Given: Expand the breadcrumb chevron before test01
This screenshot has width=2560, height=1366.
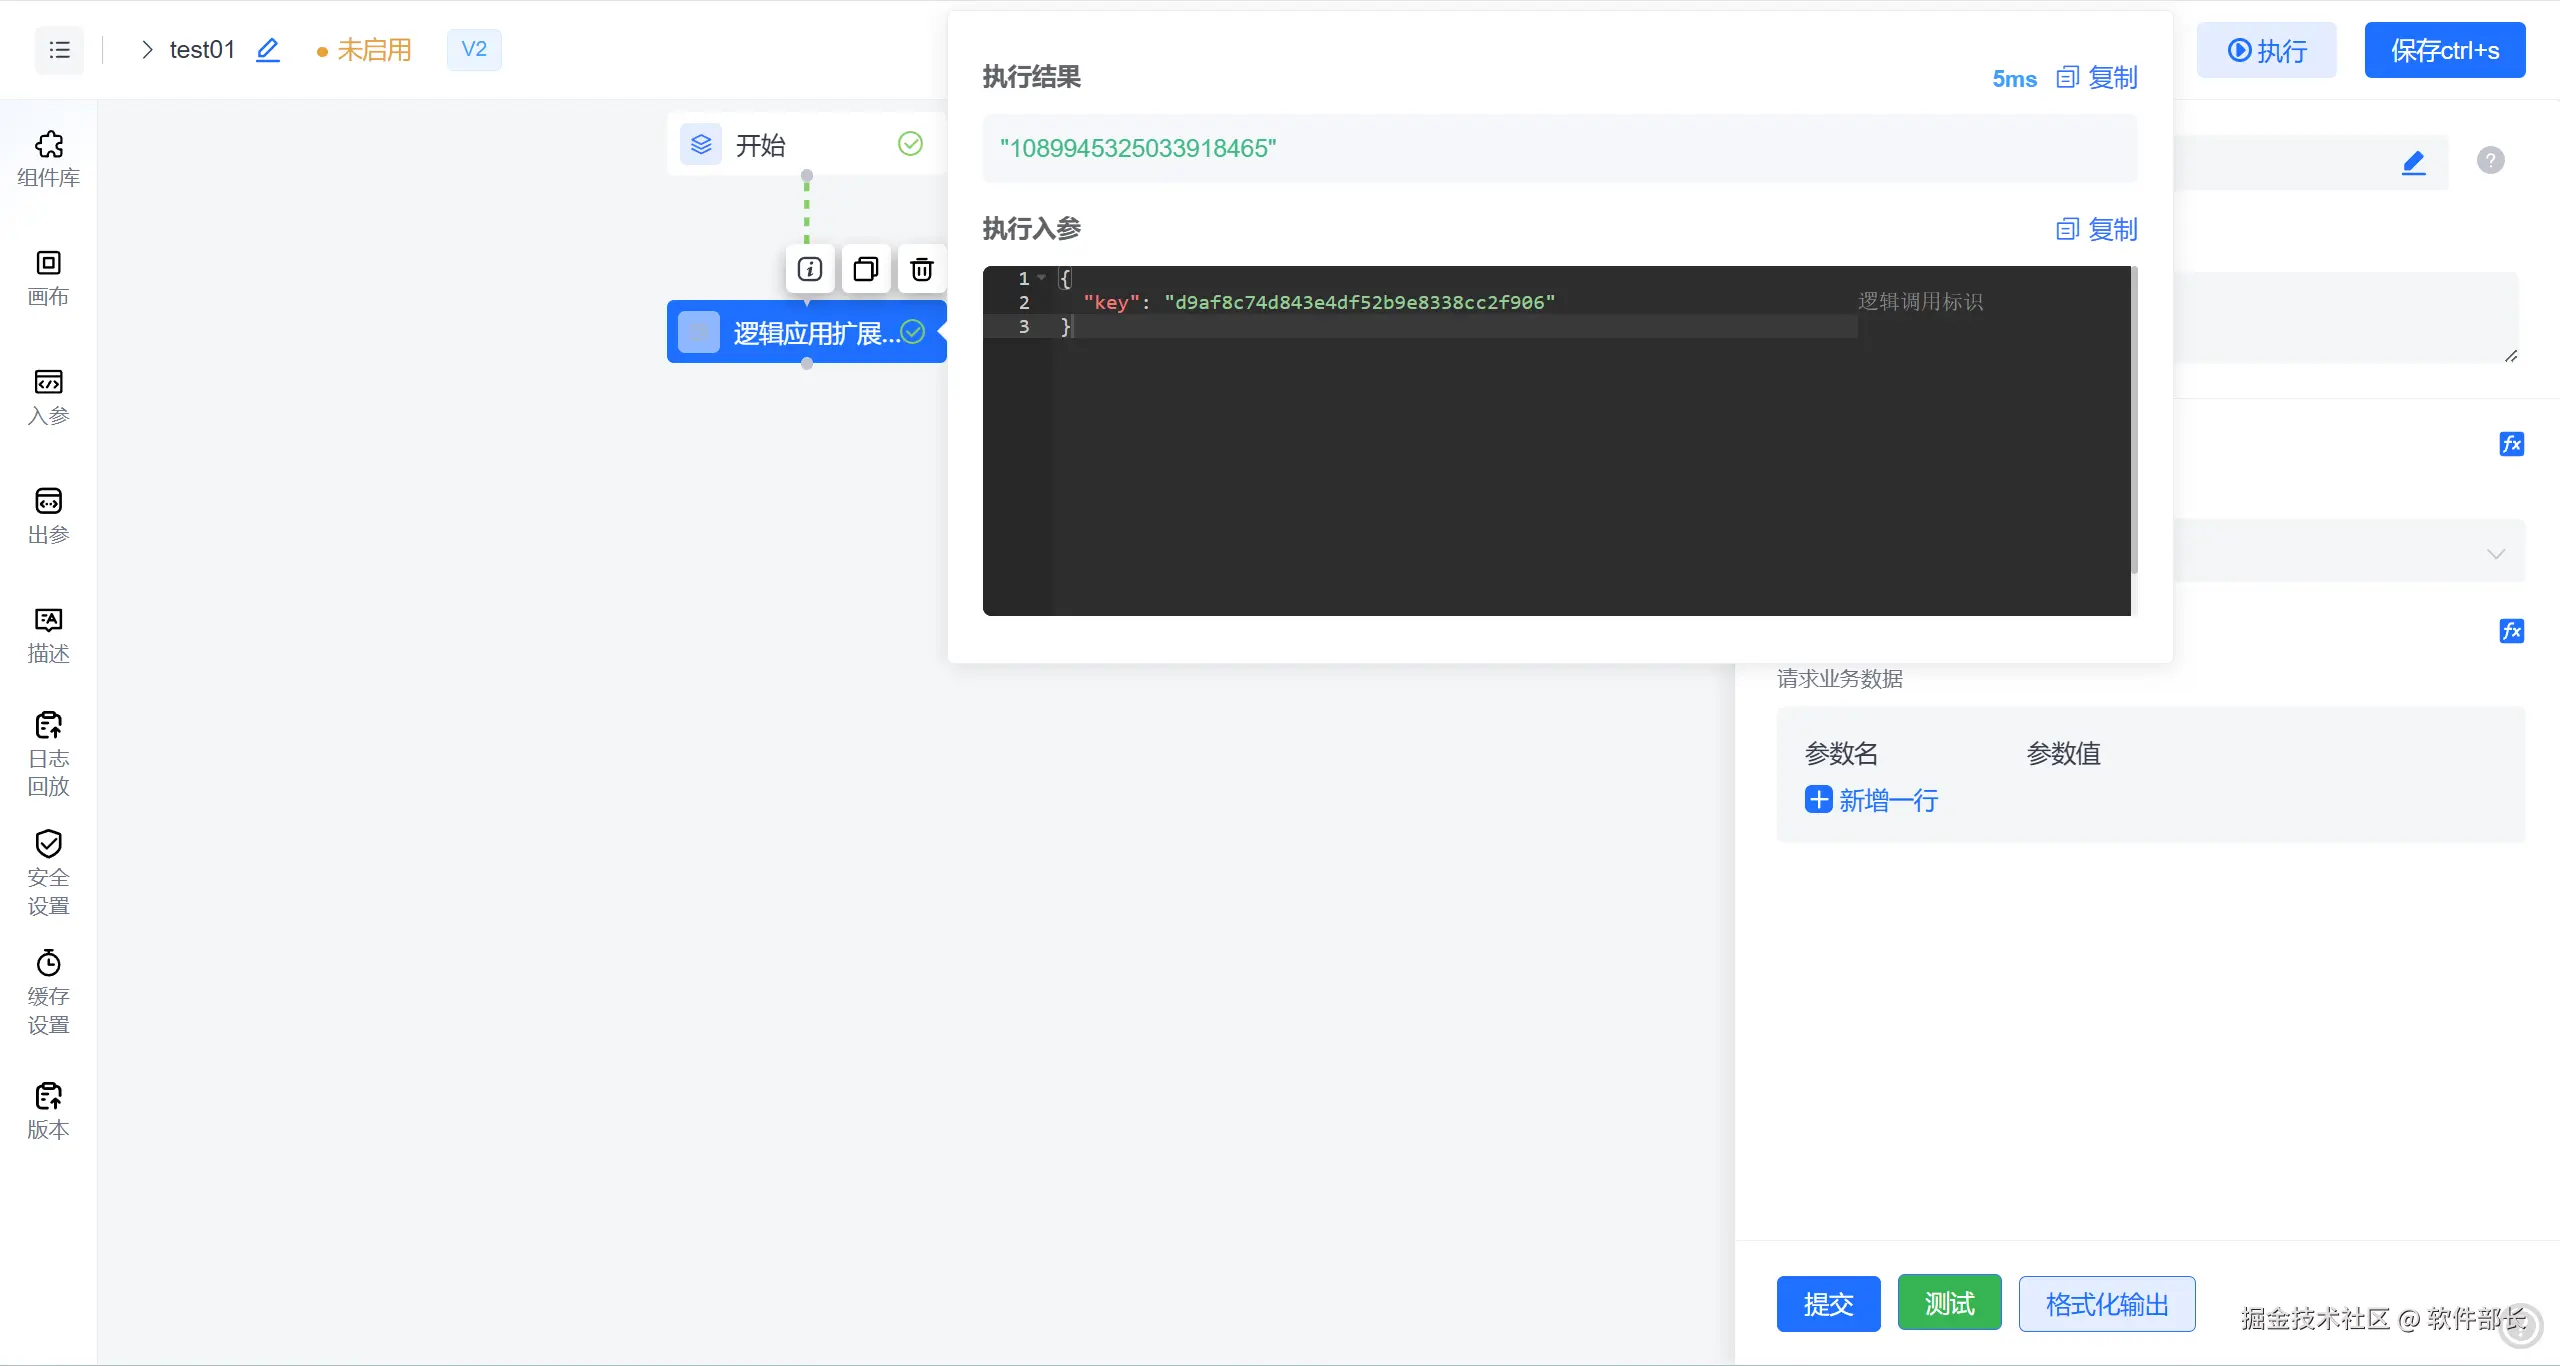Looking at the screenshot, I should (x=147, y=50).
